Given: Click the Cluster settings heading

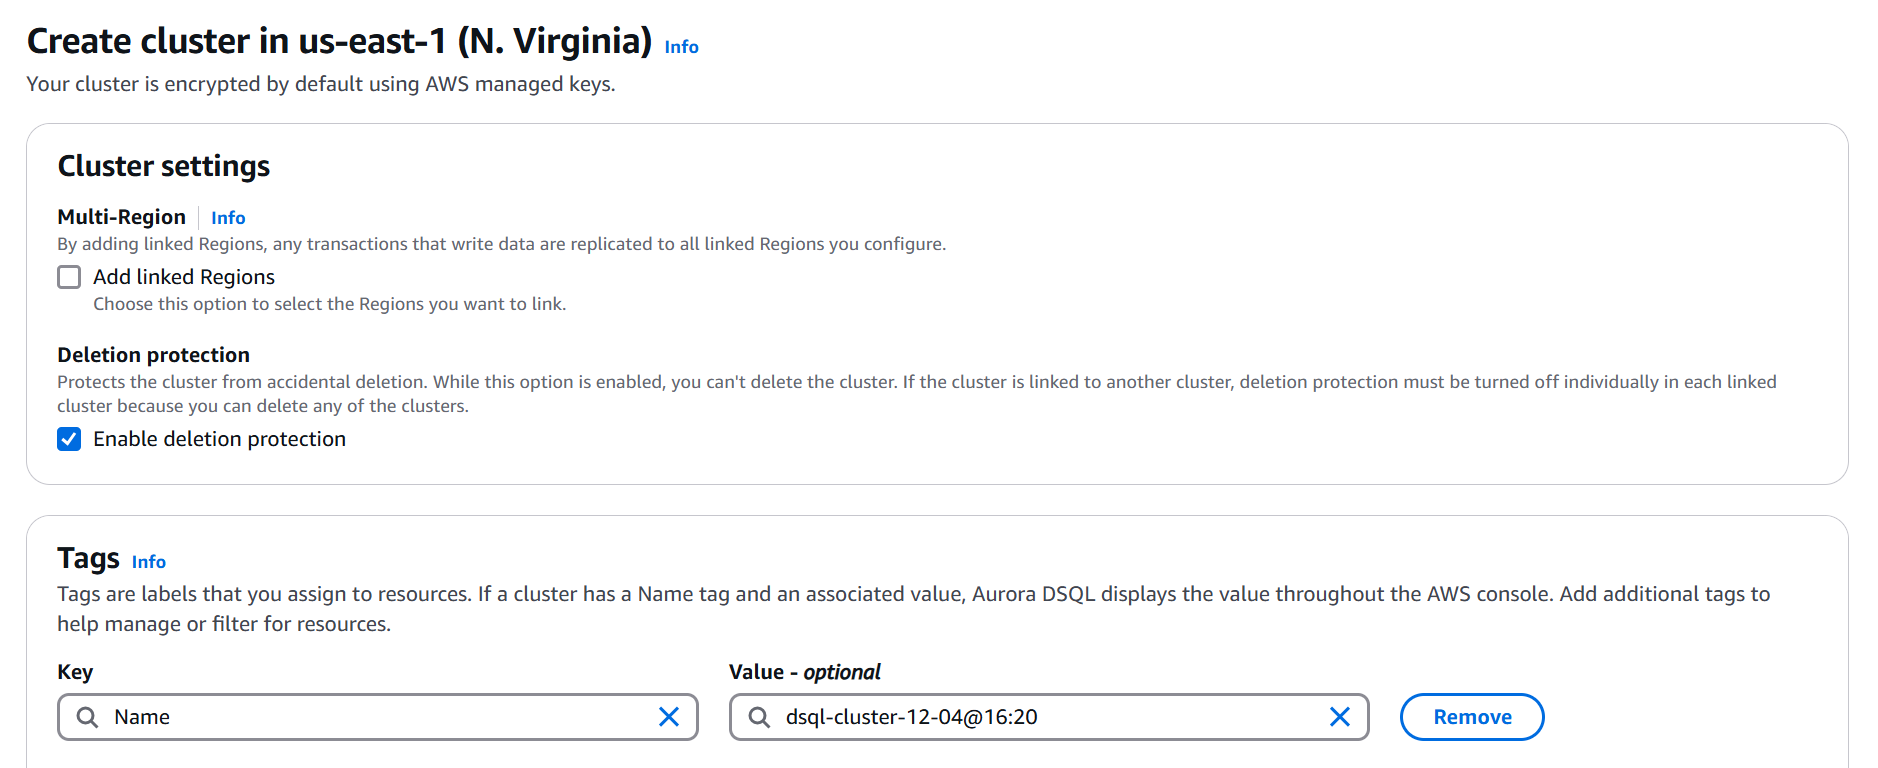Looking at the screenshot, I should coord(164,166).
